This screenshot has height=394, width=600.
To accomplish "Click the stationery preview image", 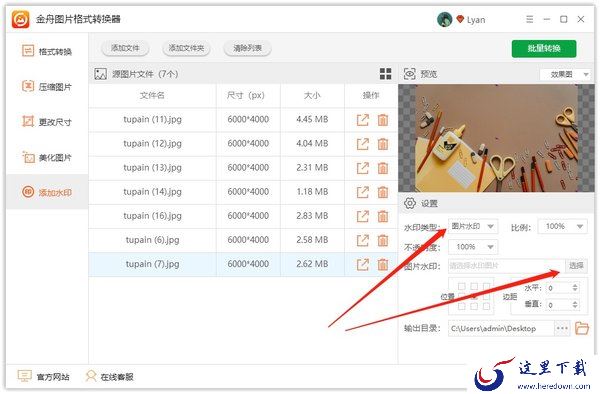I will pos(496,138).
